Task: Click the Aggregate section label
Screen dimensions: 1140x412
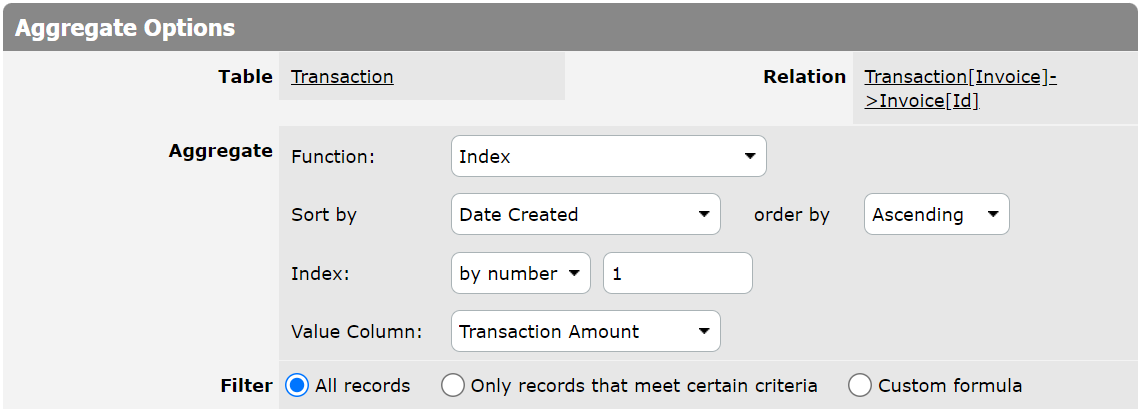Action: pos(220,151)
